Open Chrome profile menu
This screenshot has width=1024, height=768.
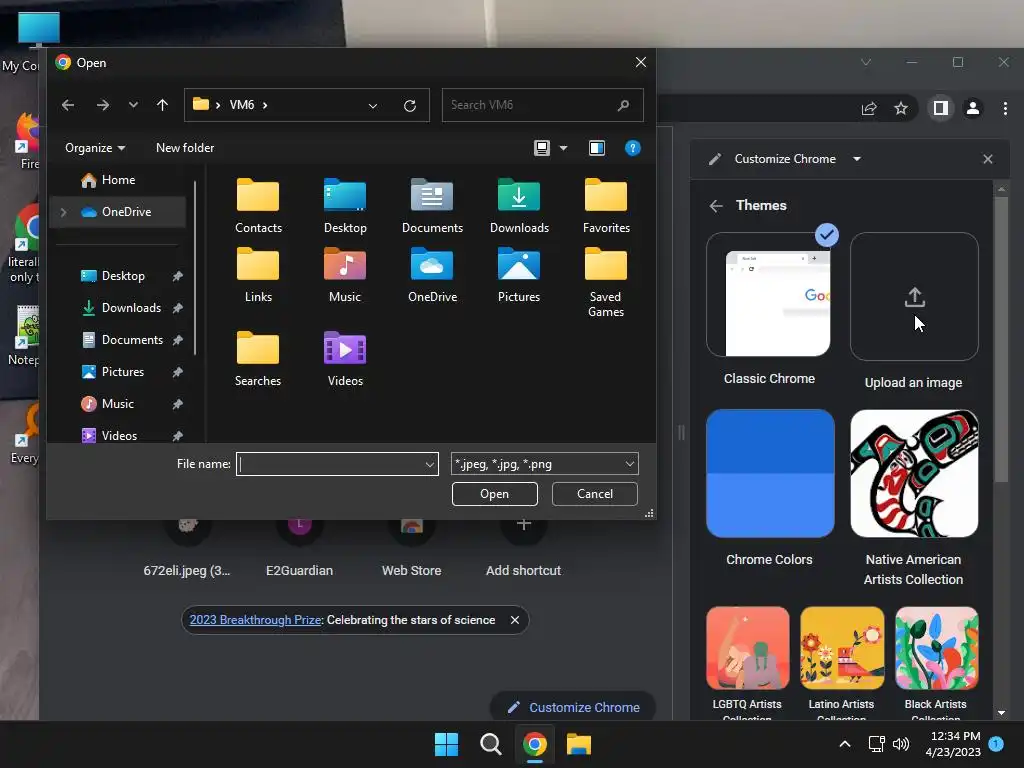click(x=973, y=108)
